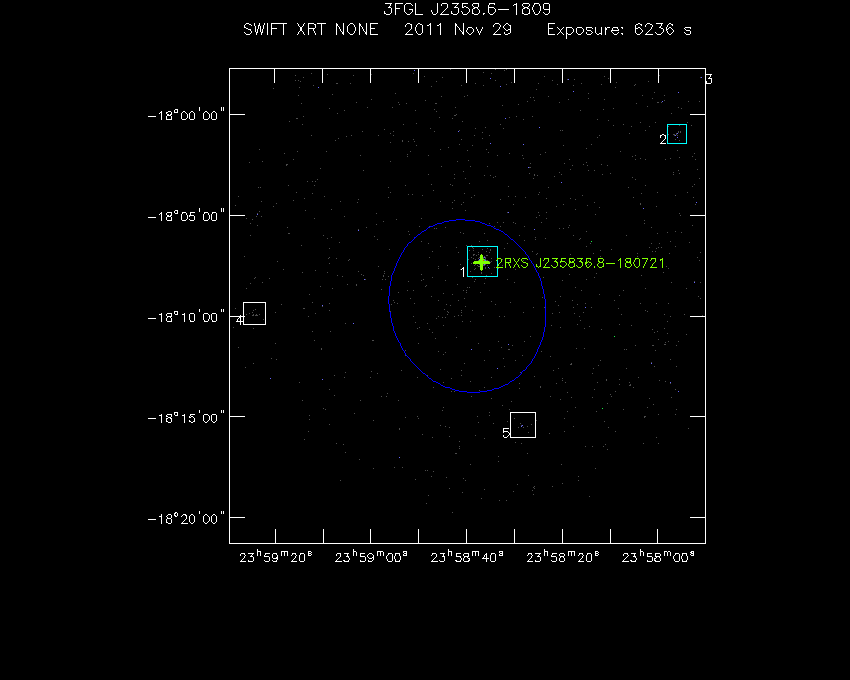Click the 23h59m00s right ascension label
This screenshot has height=680, width=850.
click(x=371, y=557)
